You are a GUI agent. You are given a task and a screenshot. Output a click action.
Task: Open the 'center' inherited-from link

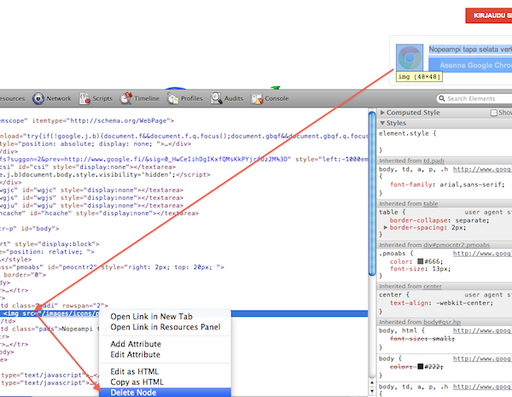coord(433,286)
